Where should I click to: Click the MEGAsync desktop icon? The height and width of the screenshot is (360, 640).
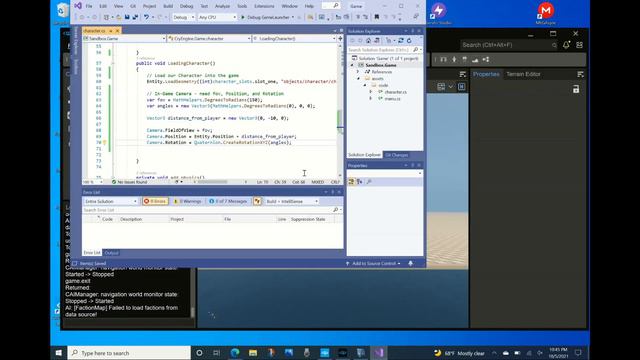point(546,13)
